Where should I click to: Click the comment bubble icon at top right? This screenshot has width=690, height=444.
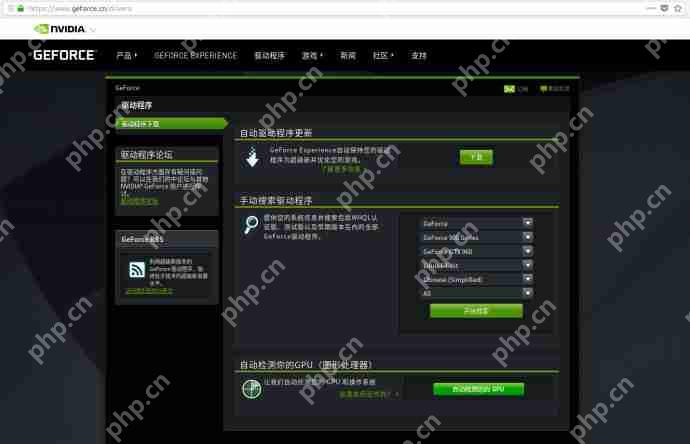[543, 89]
